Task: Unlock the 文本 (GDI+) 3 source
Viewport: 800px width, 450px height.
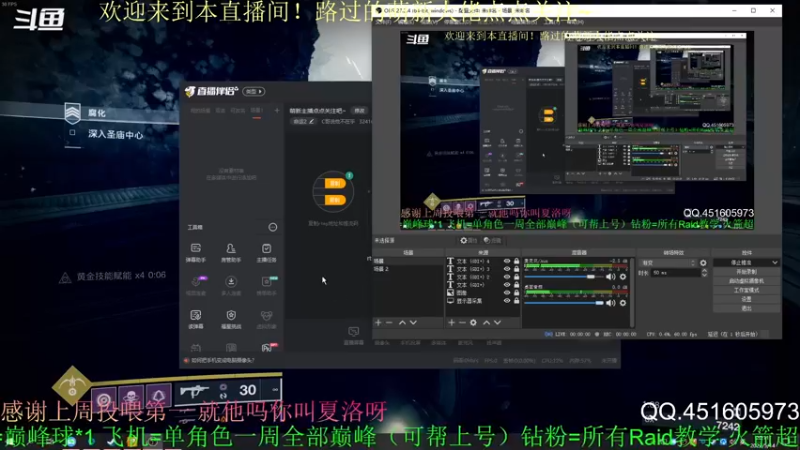Action: [516, 269]
